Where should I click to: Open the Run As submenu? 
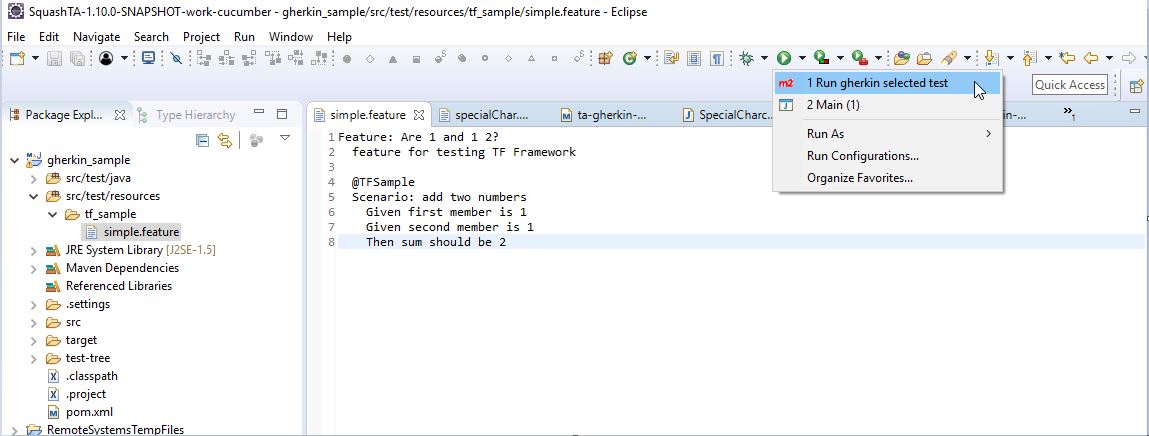point(887,134)
